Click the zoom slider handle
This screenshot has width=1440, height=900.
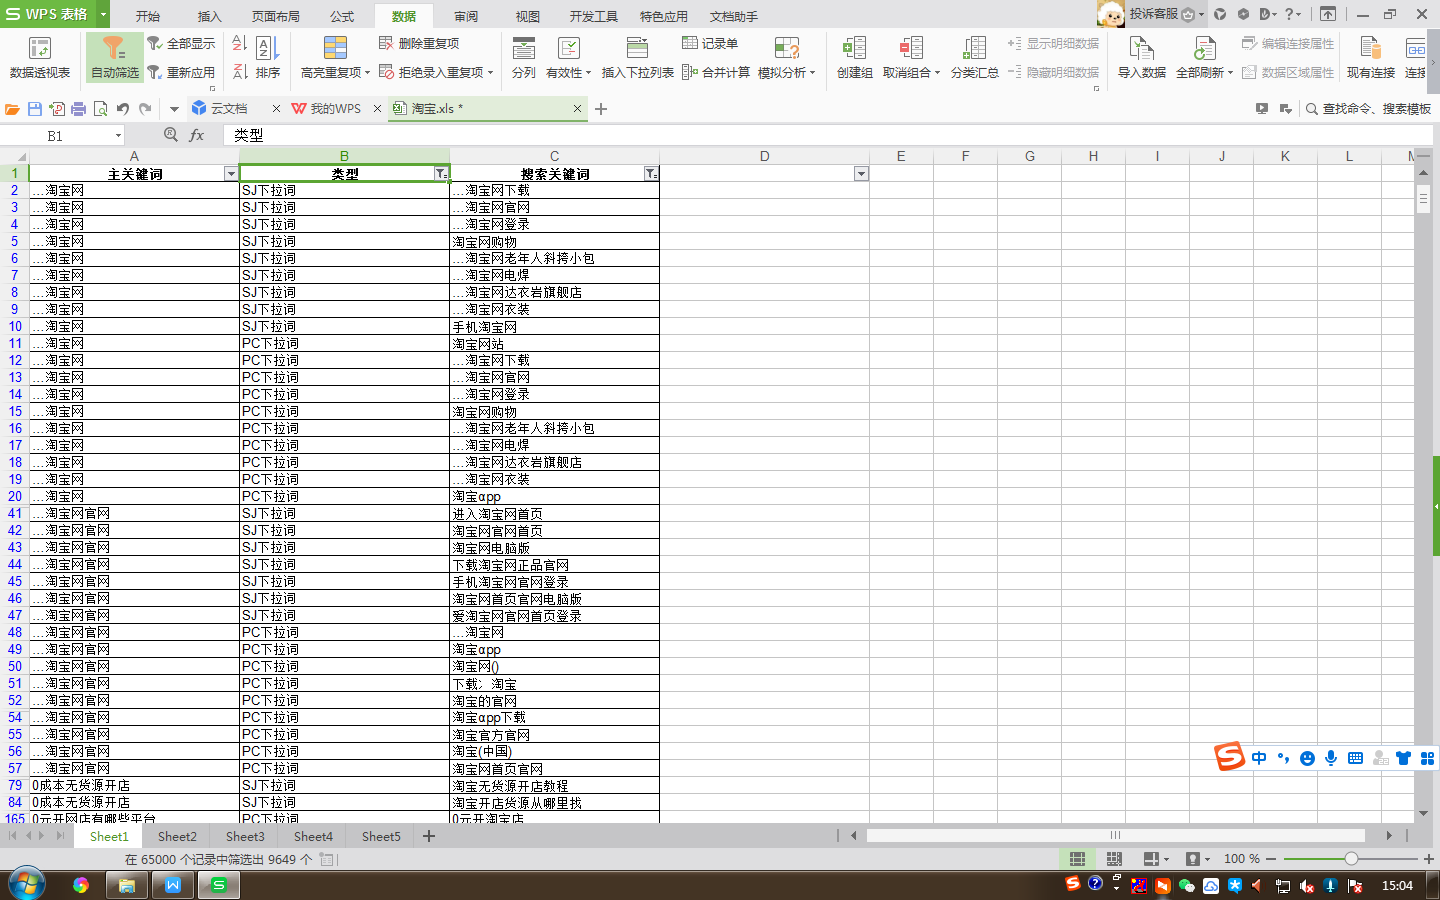(1351, 859)
